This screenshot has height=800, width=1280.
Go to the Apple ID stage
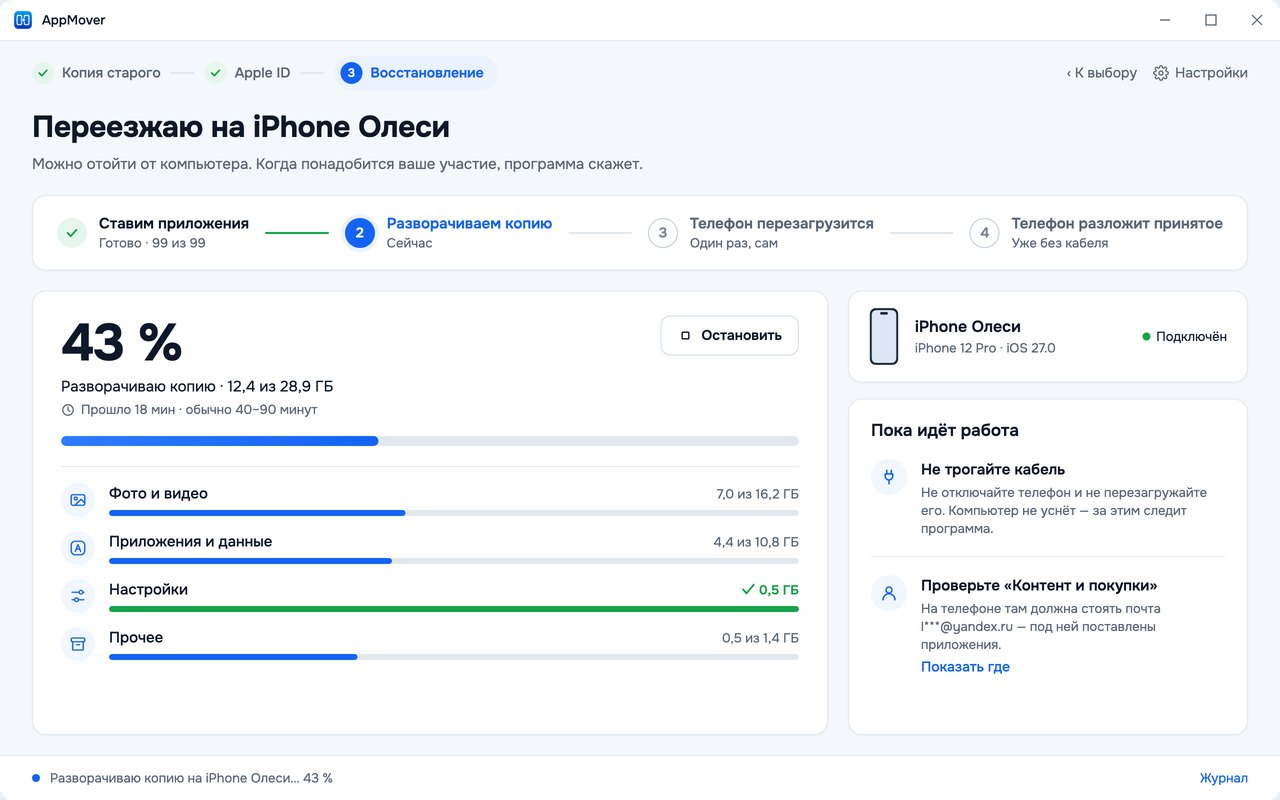click(x=248, y=73)
